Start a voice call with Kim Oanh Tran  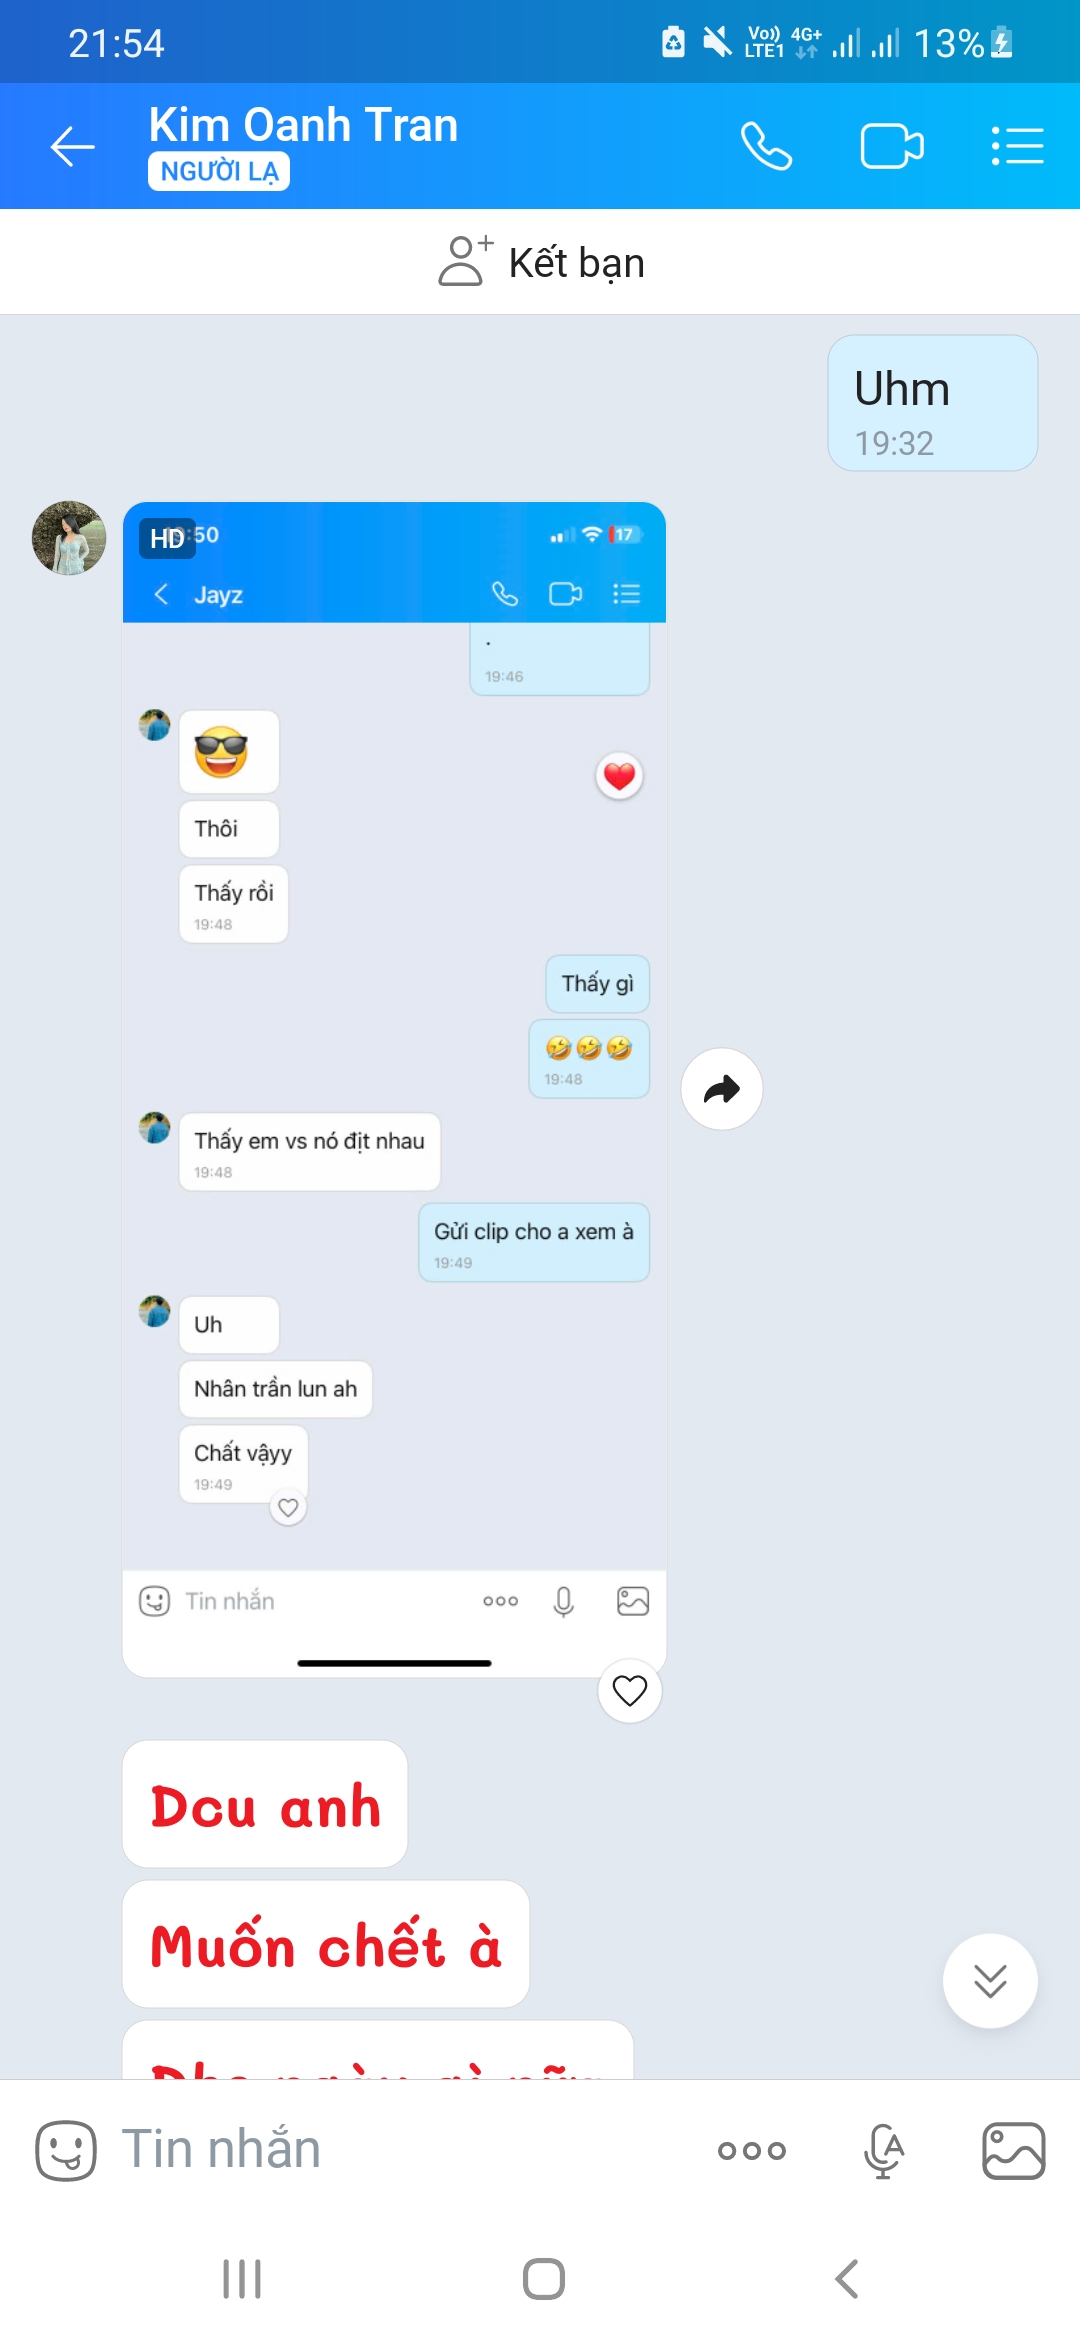pyautogui.click(x=766, y=147)
